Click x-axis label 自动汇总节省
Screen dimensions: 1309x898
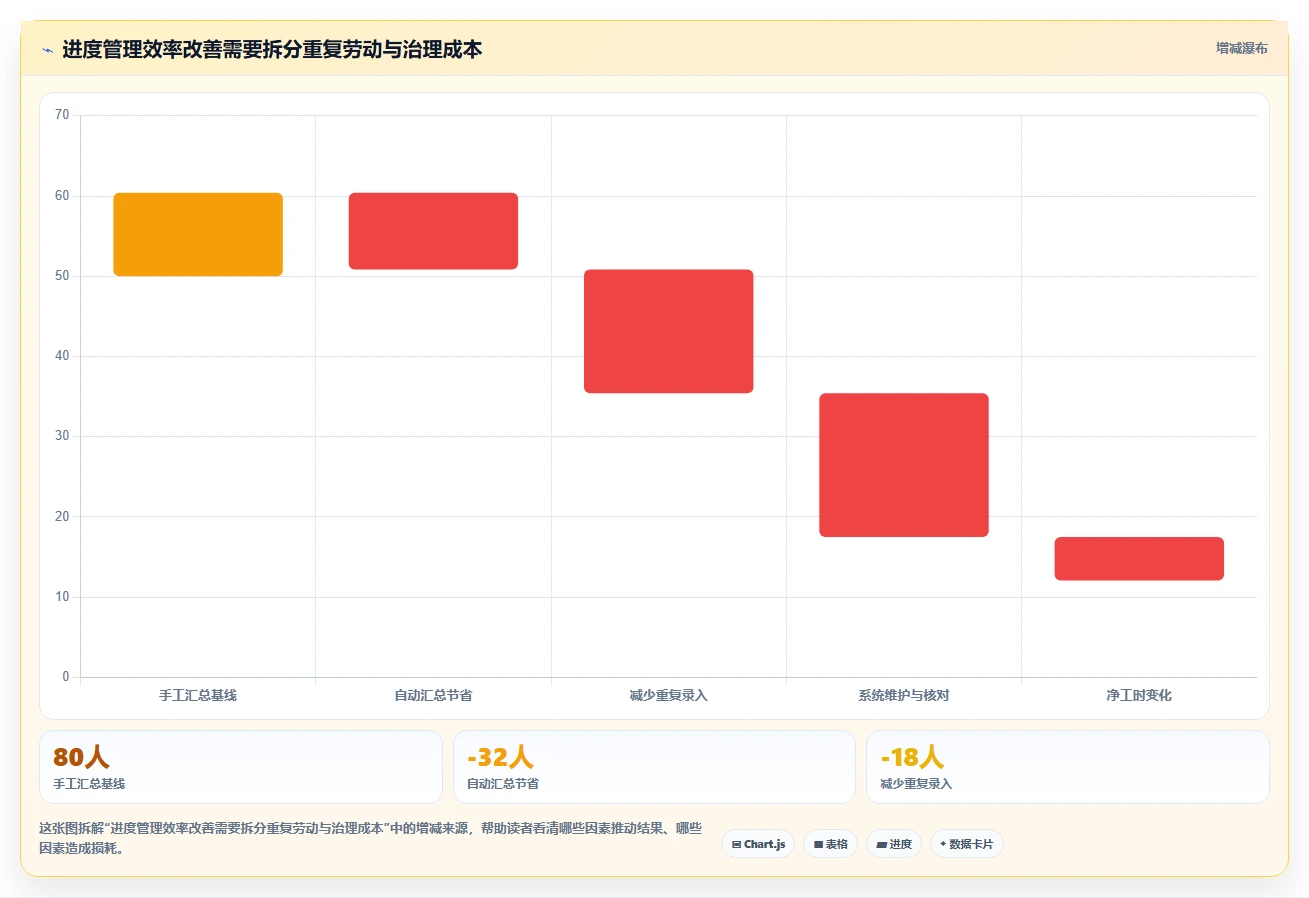pyautogui.click(x=433, y=695)
